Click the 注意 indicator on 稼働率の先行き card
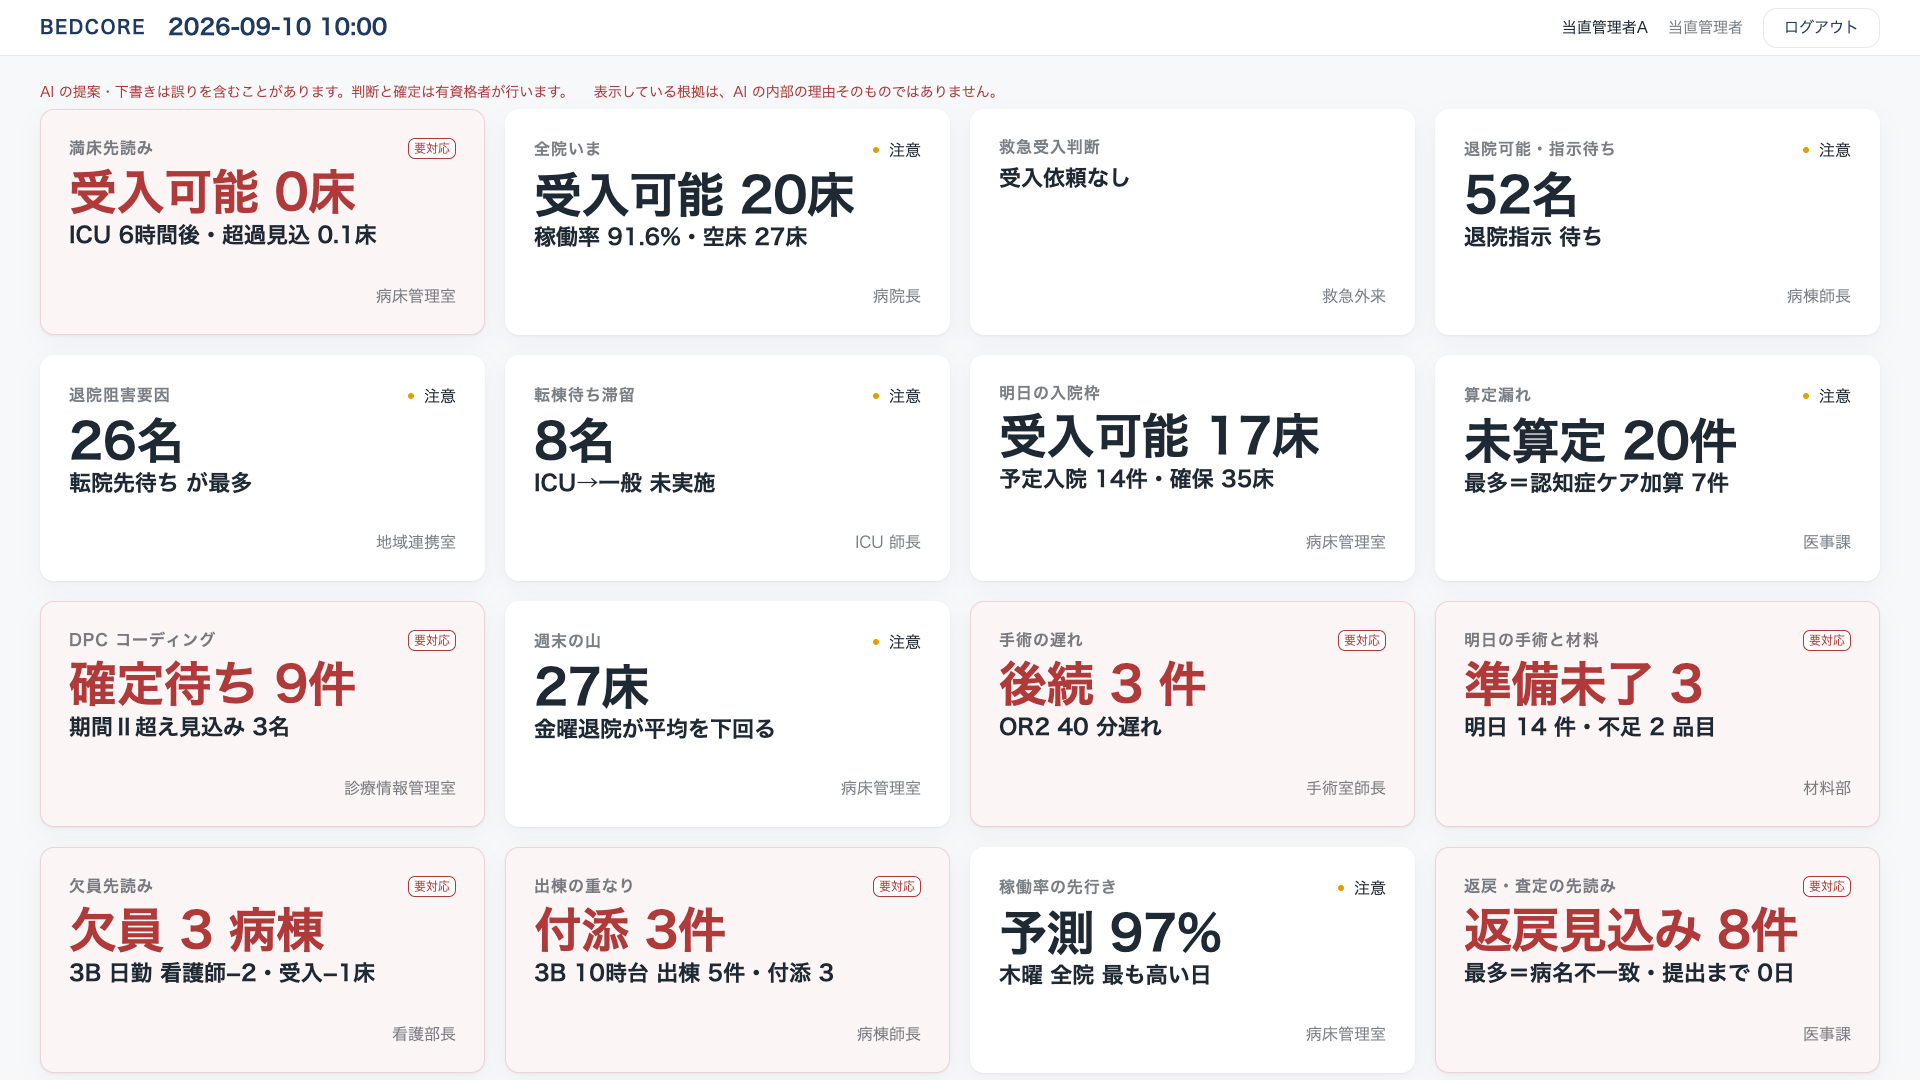Image resolution: width=1920 pixels, height=1080 pixels. (1361, 888)
